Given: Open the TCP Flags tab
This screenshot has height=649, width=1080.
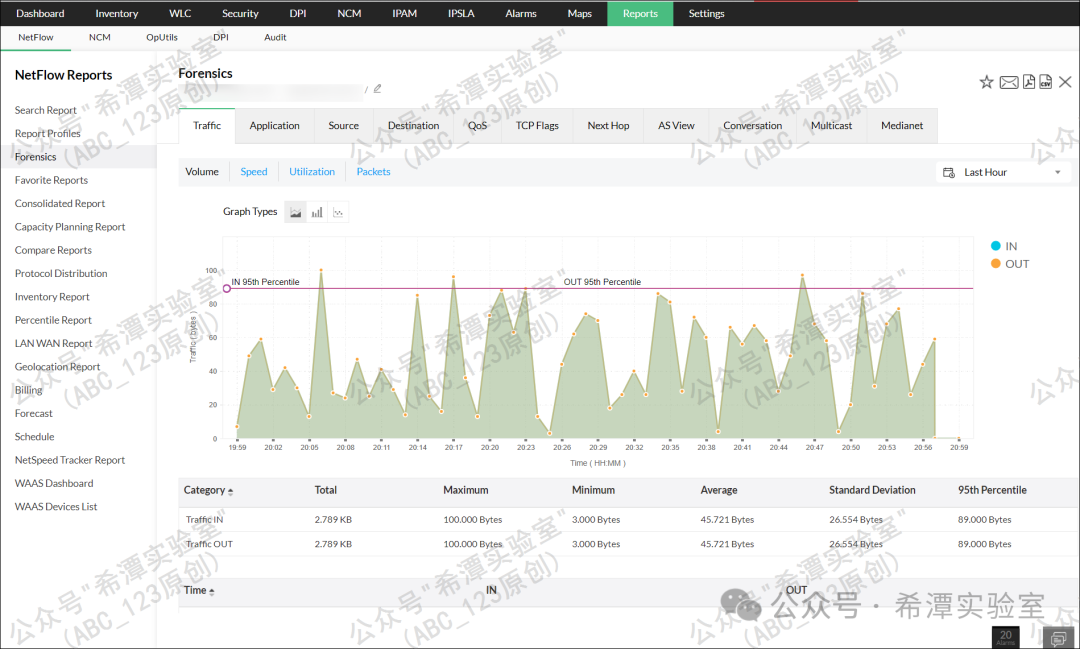Looking at the screenshot, I should (537, 125).
